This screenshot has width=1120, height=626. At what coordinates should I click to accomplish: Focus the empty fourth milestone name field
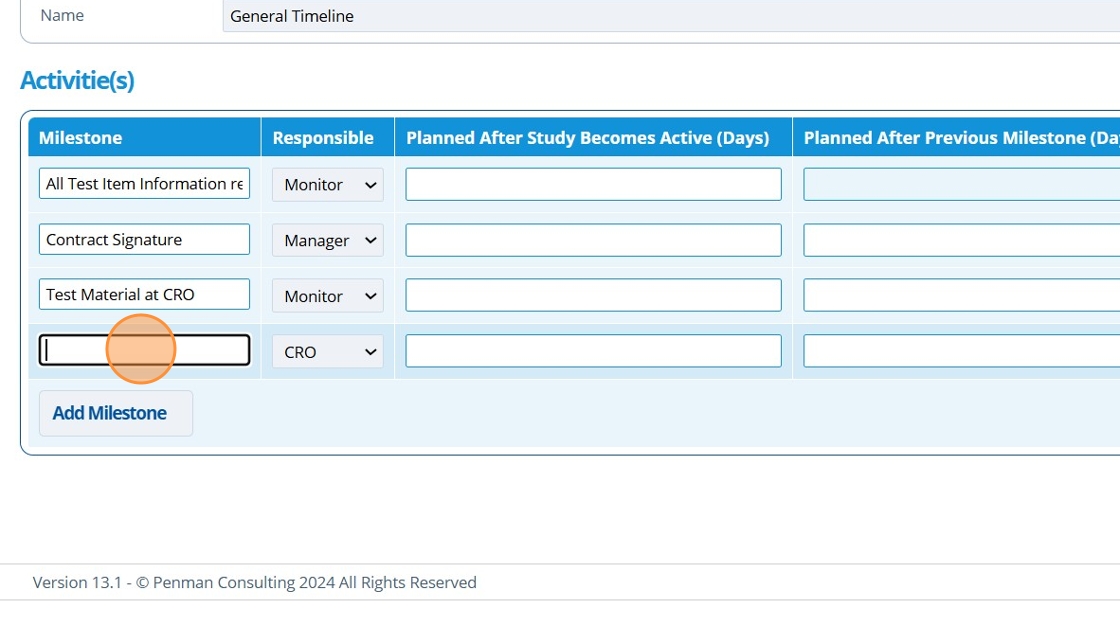pyautogui.click(x=144, y=350)
